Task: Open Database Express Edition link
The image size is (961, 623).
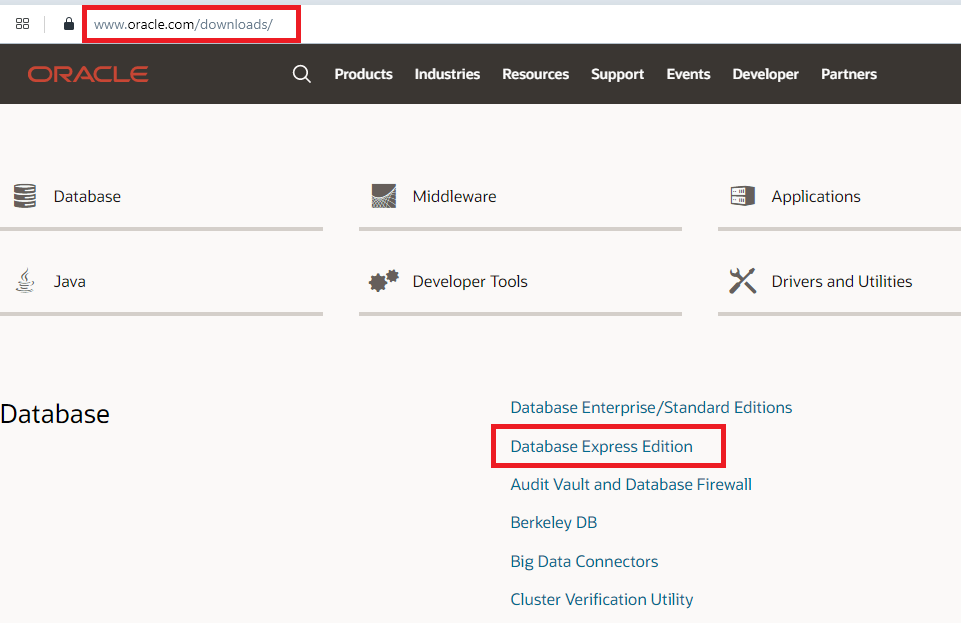Action: pyautogui.click(x=601, y=446)
